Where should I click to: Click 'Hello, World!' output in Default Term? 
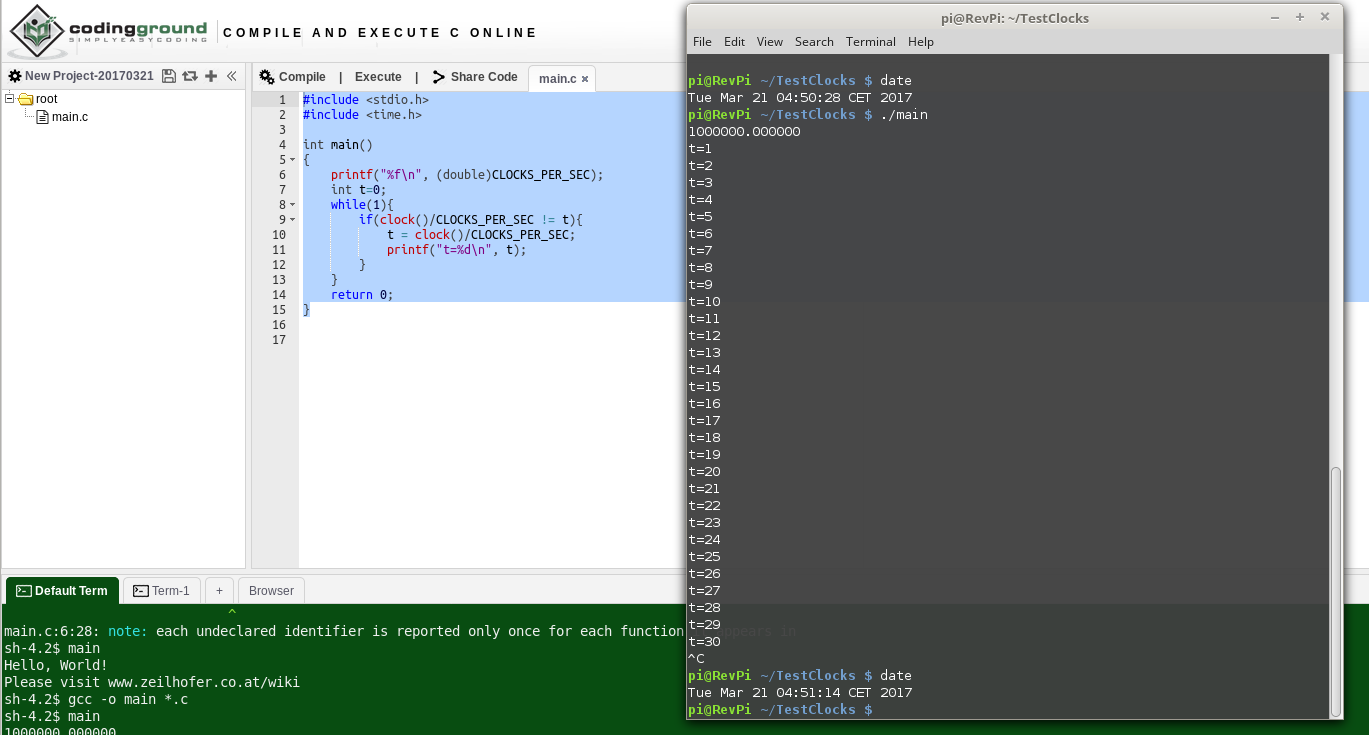click(x=56, y=665)
